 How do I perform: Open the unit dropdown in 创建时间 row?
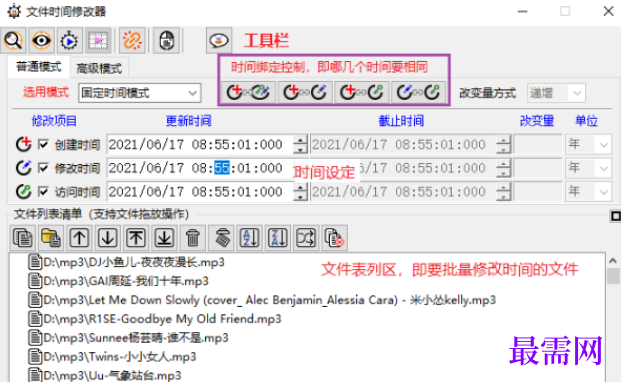coord(588,144)
